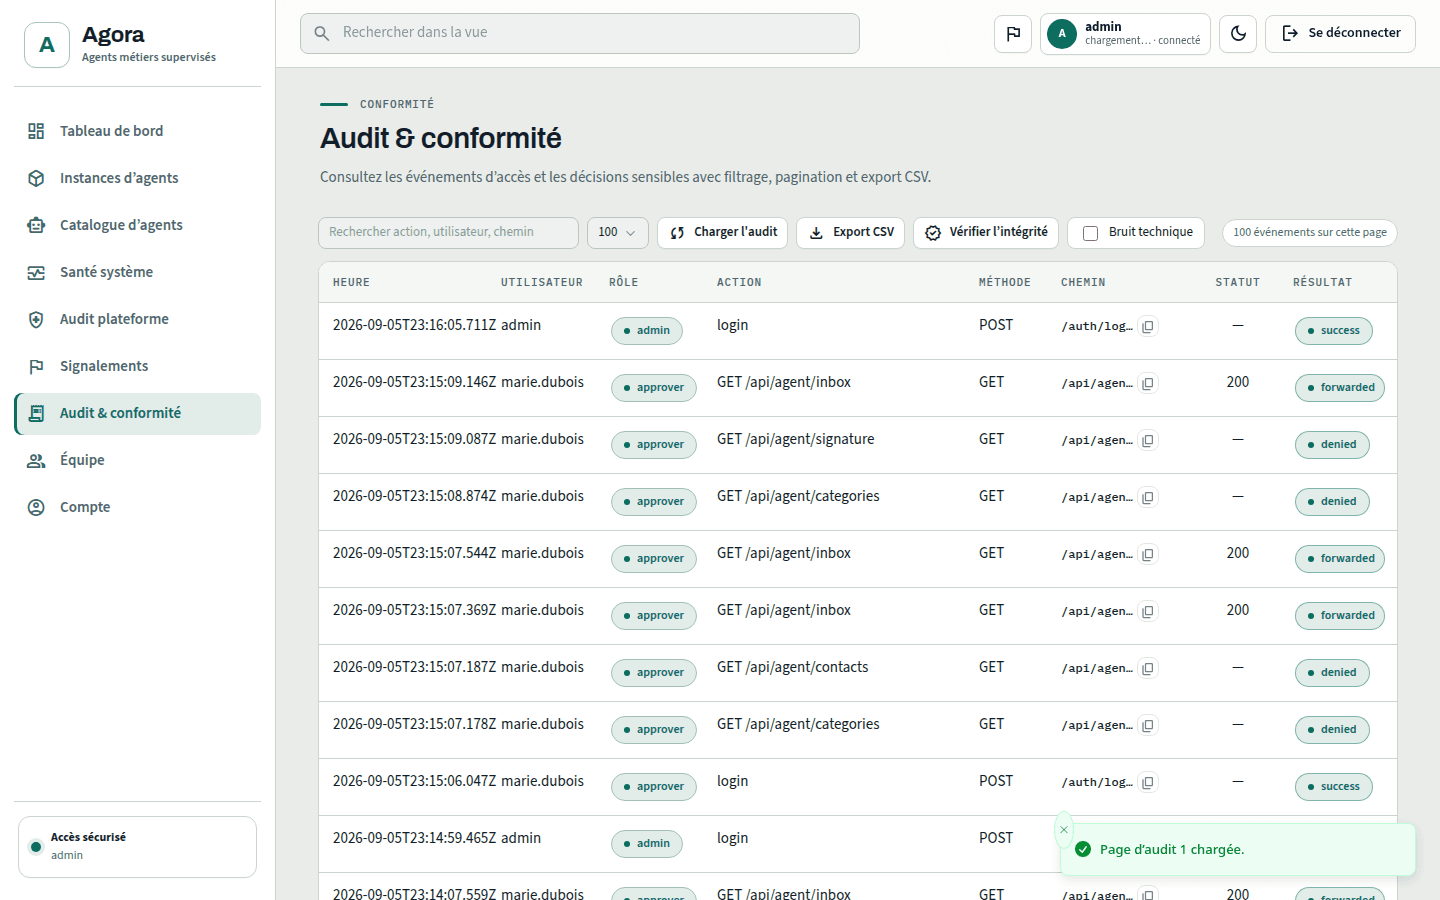The height and width of the screenshot is (900, 1440).
Task: Open the admin user profile chip
Action: 1125,34
